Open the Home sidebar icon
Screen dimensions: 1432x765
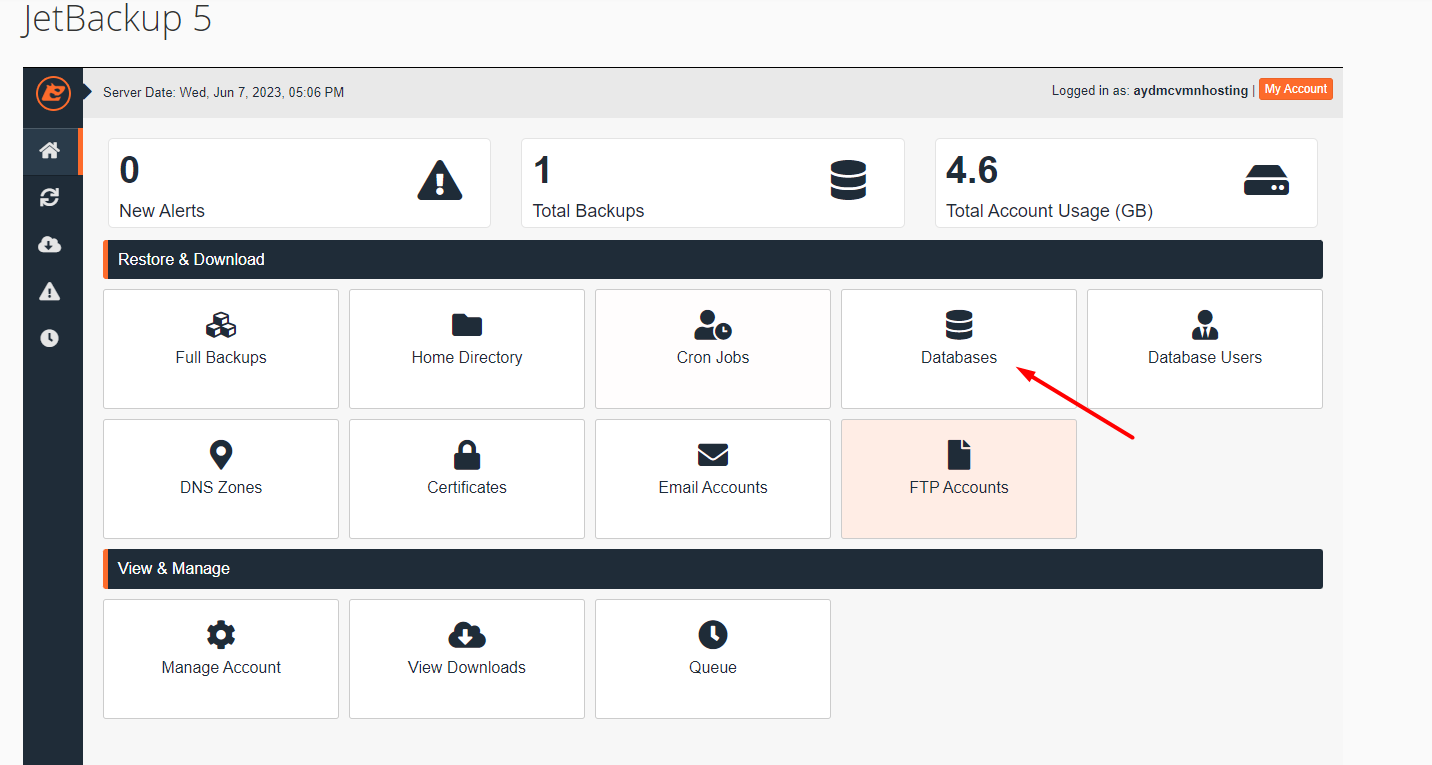(49, 151)
